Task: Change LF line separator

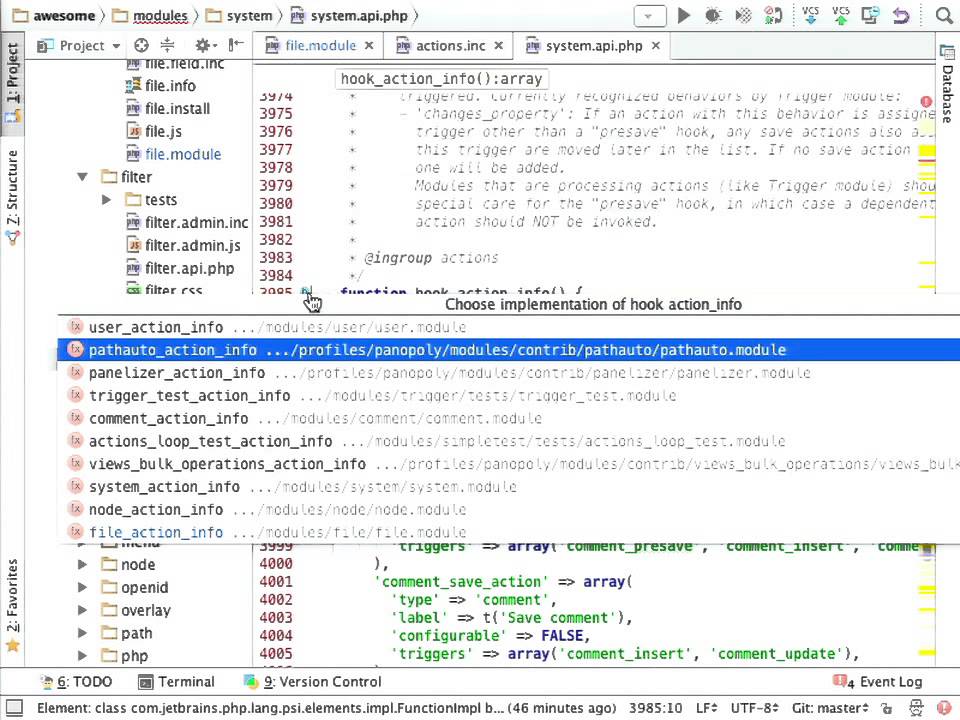Action: [707, 708]
